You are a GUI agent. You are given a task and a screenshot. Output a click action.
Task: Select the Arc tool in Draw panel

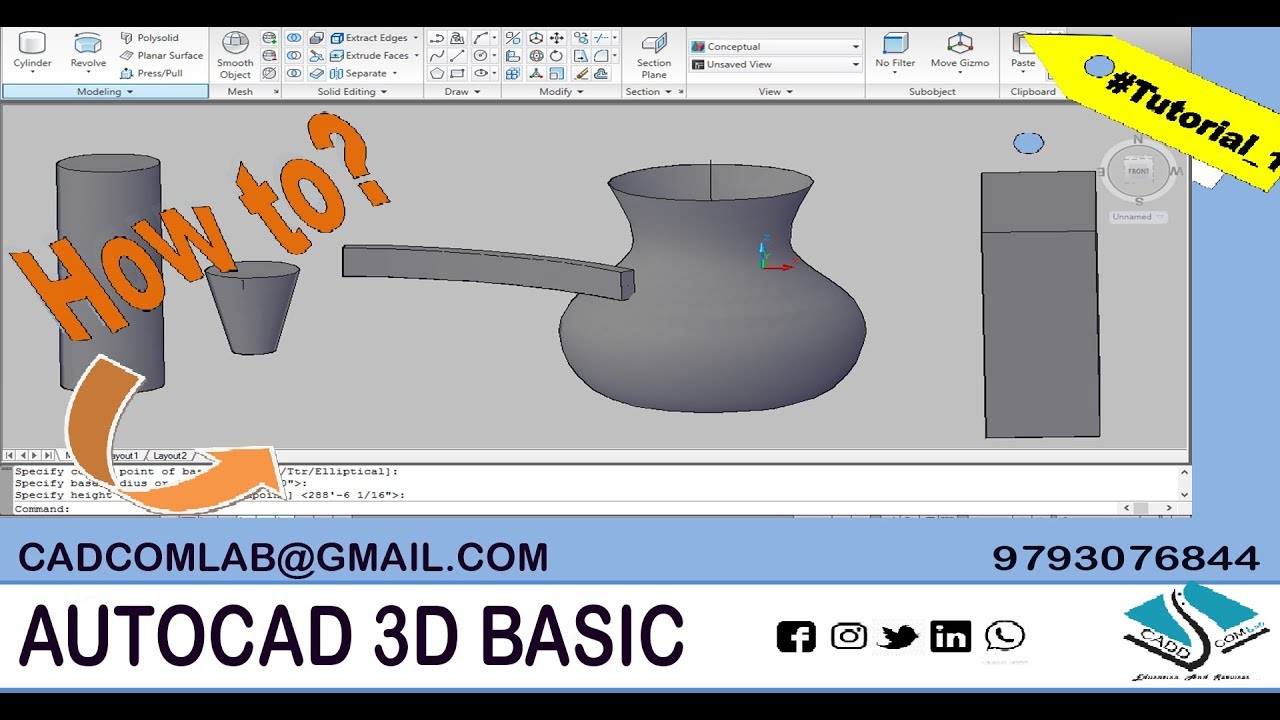coord(480,38)
